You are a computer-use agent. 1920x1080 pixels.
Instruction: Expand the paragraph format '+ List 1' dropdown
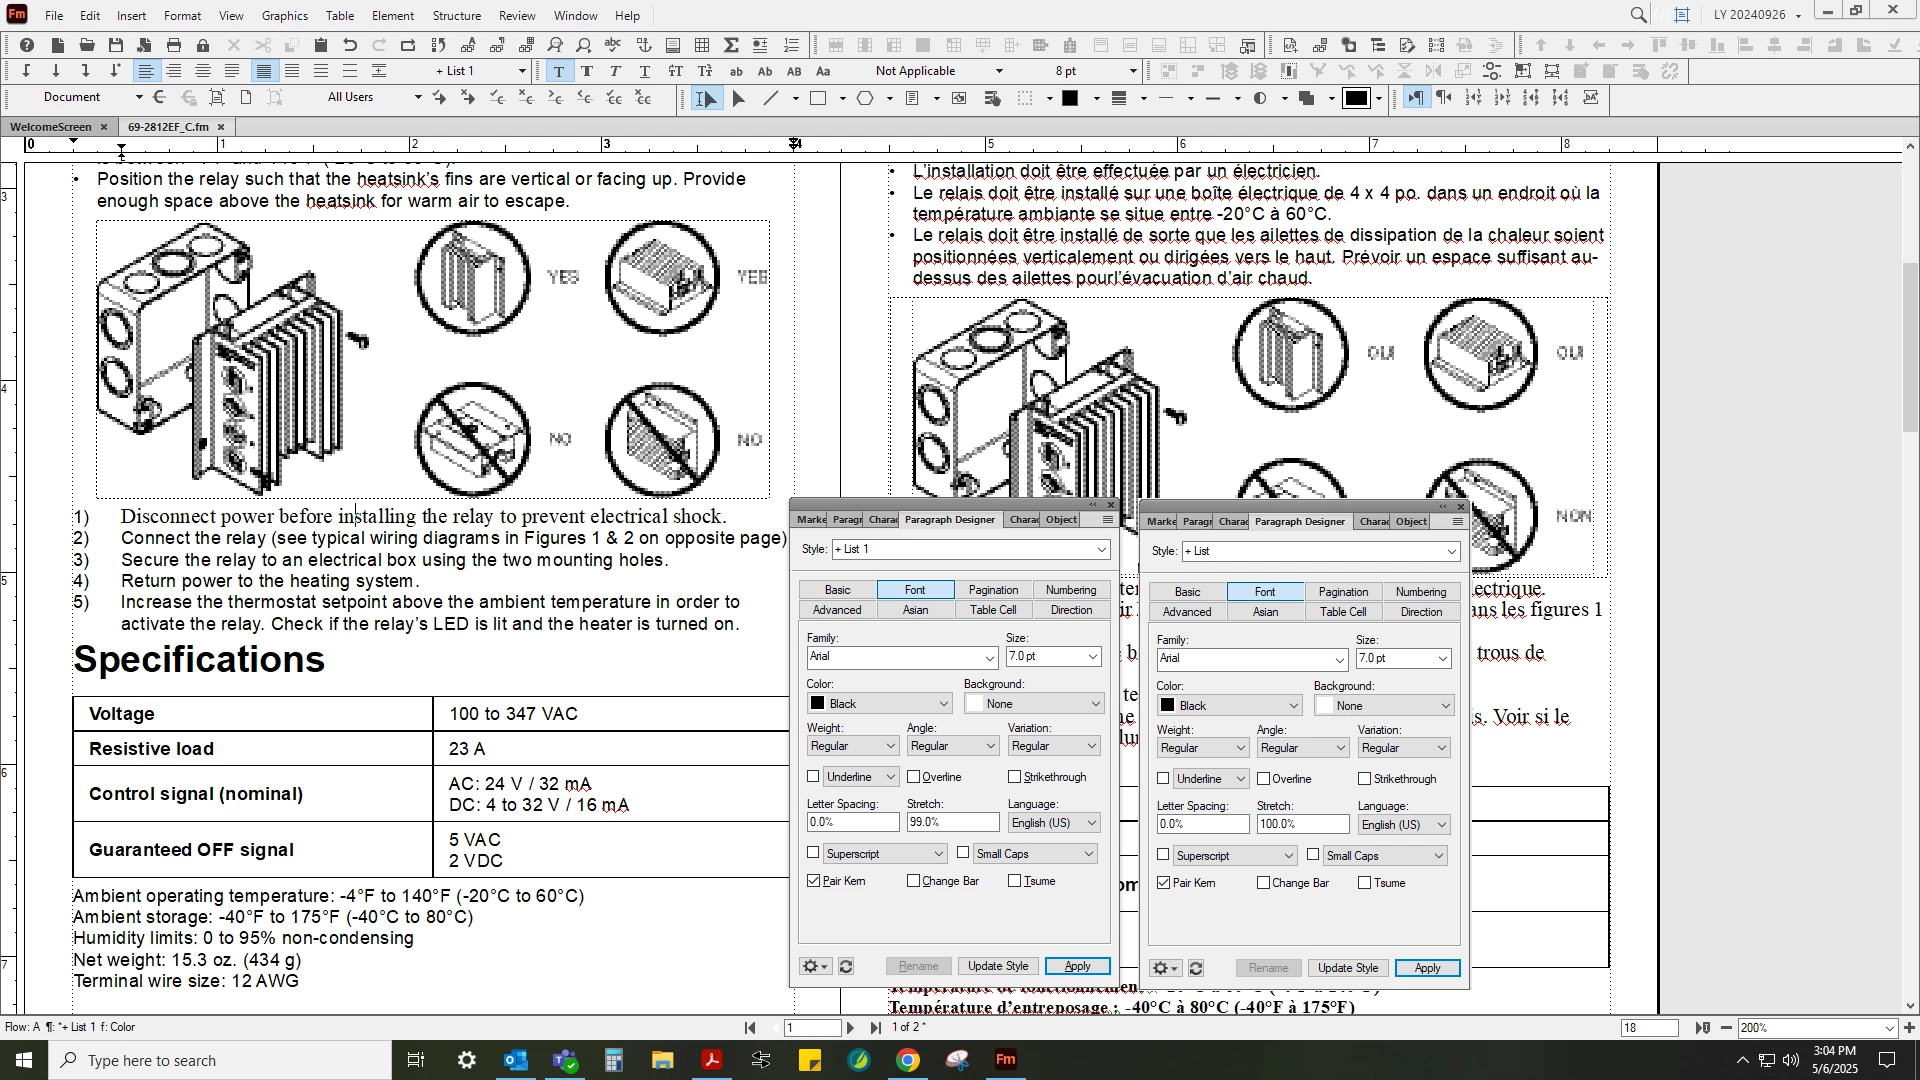[521, 71]
